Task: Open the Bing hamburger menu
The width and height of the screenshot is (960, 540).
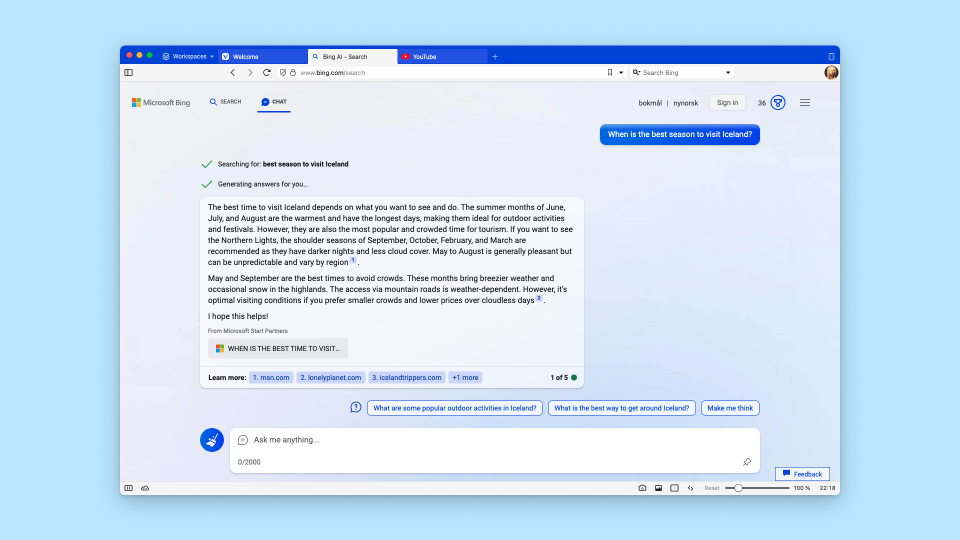Action: [x=804, y=103]
